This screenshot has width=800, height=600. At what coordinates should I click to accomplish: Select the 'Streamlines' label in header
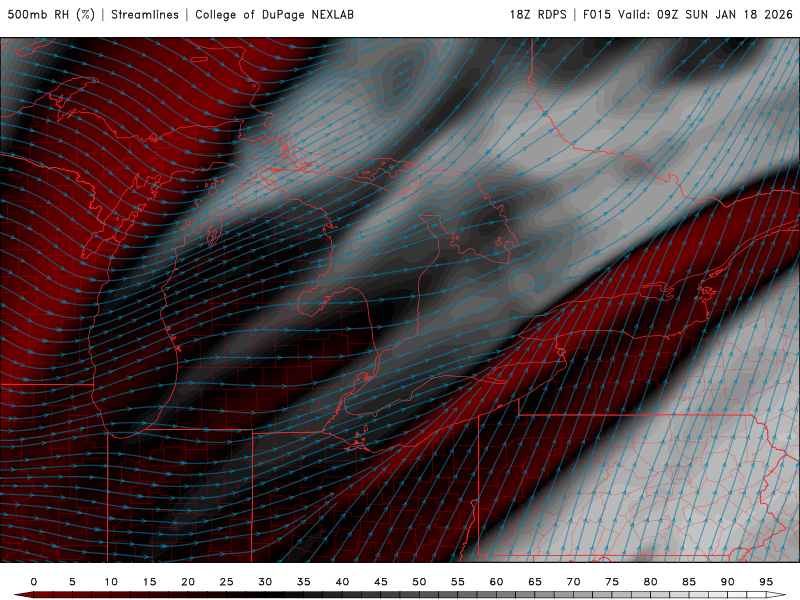point(145,15)
